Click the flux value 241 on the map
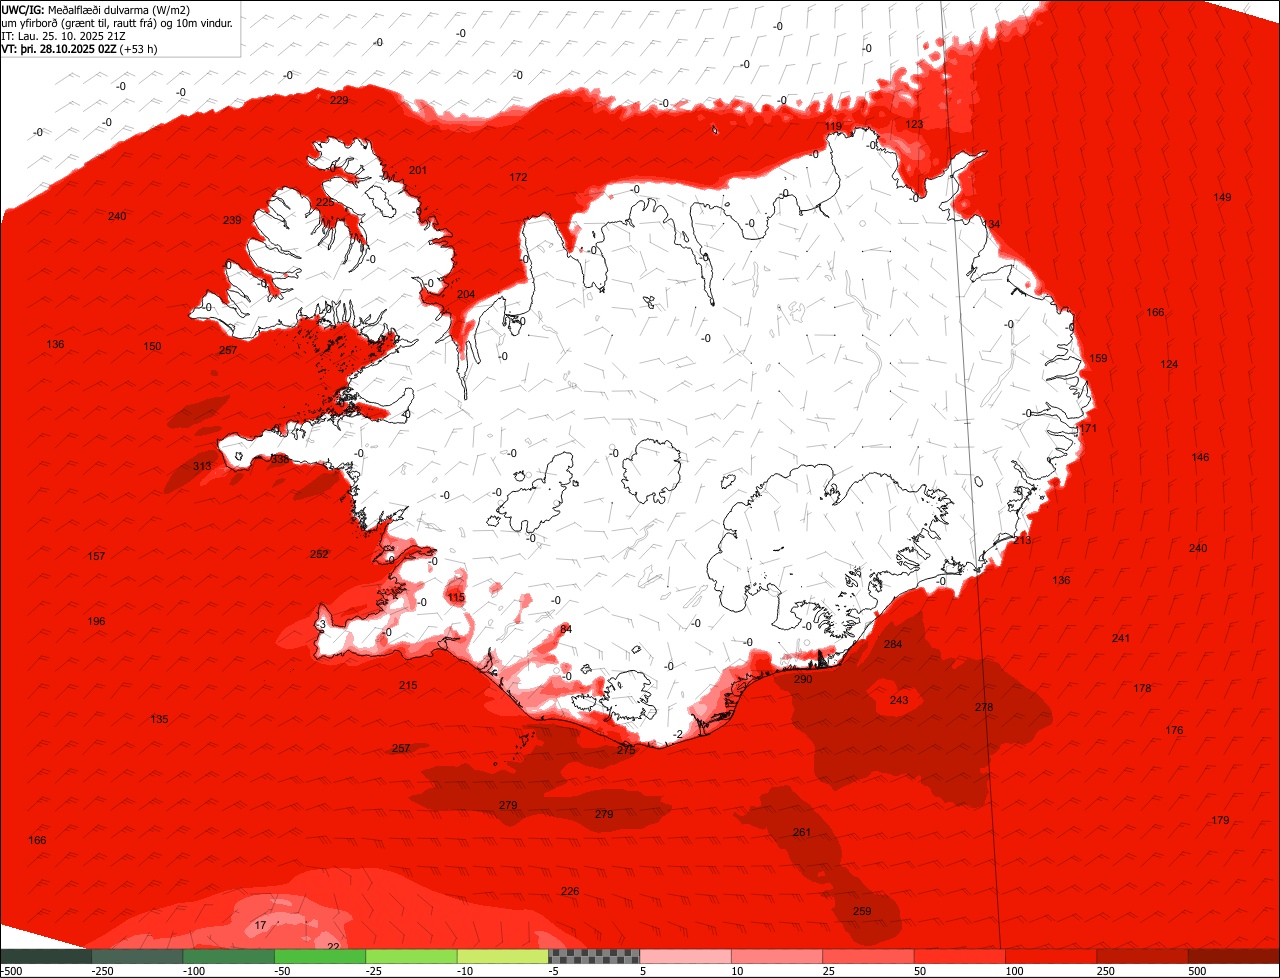This screenshot has height=978, width=1280. 1121,638
